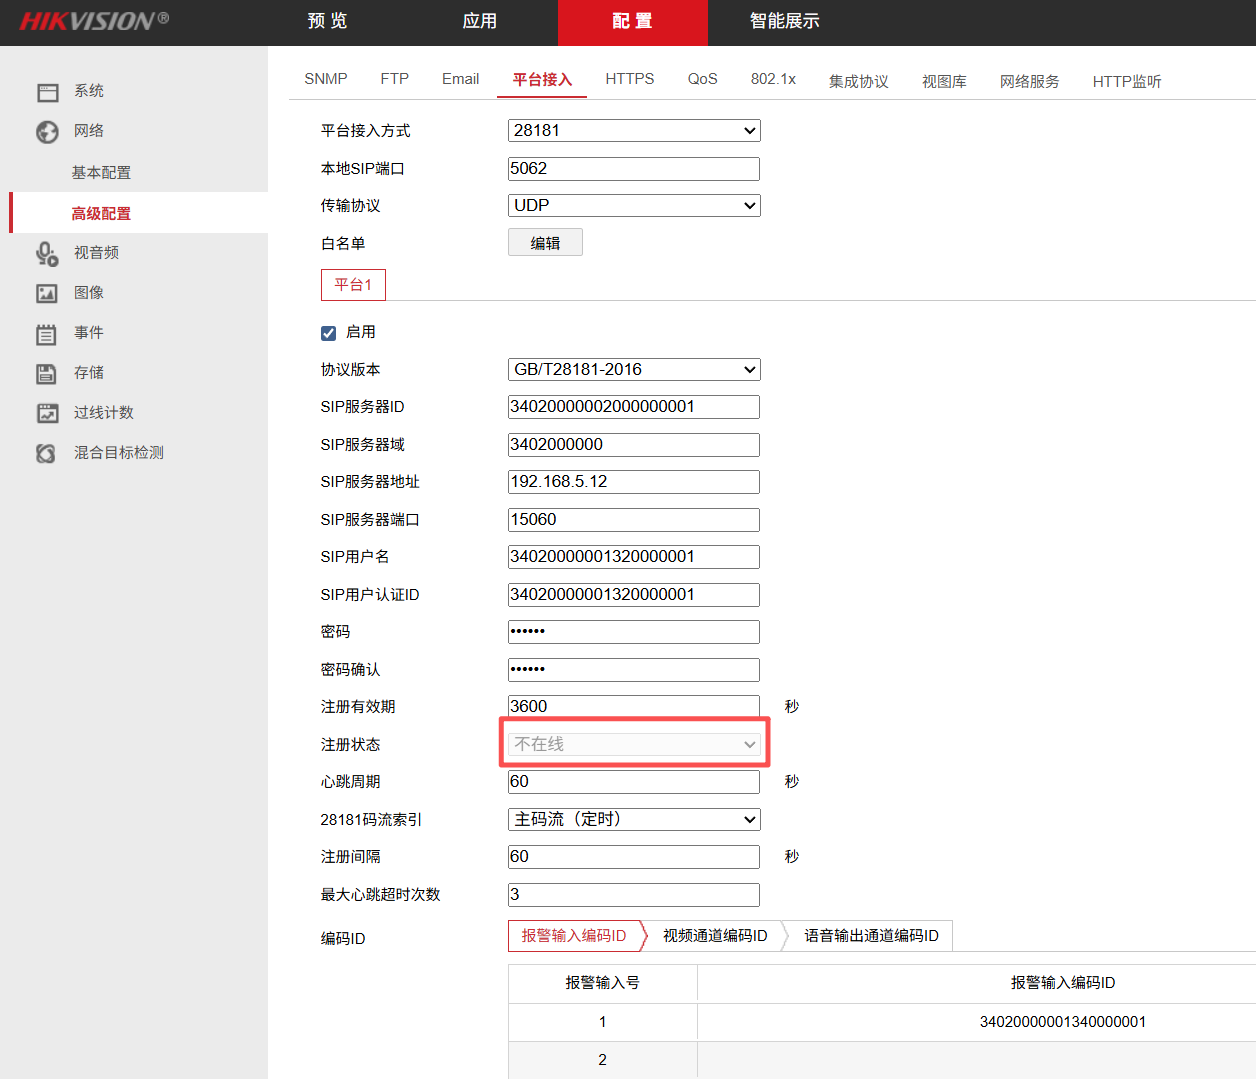Select the Image (图像) sidebar icon
The width and height of the screenshot is (1256, 1079).
[47, 293]
